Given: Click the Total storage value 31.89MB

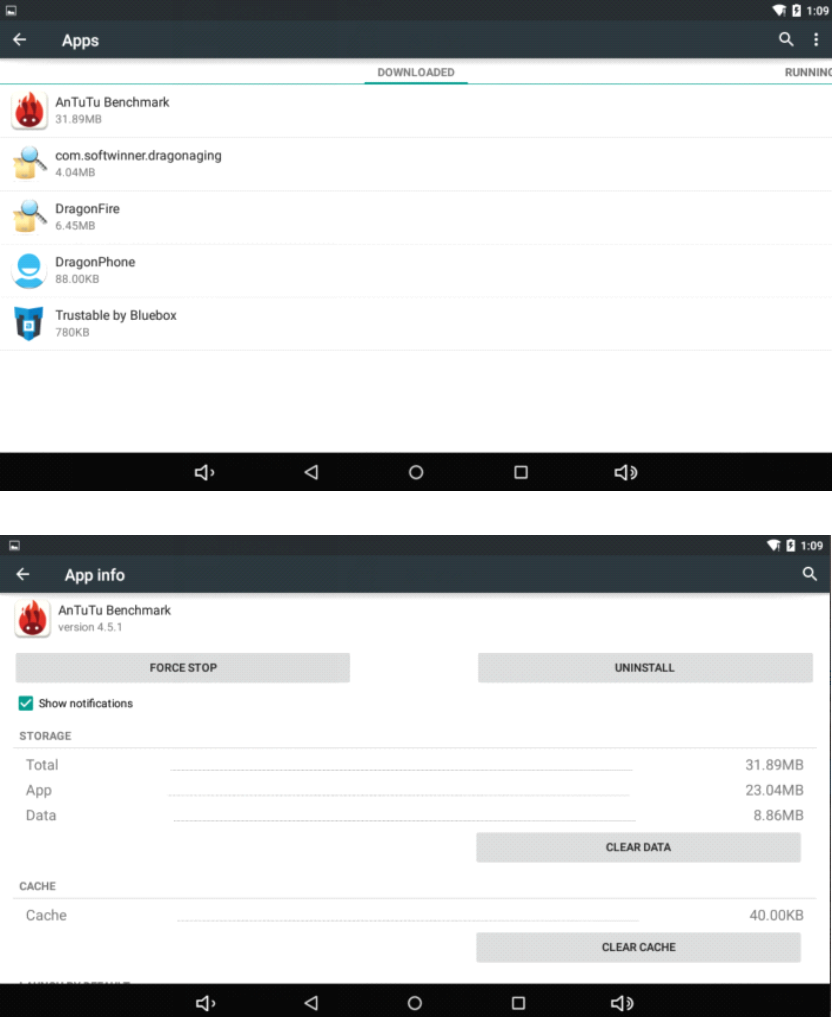Looking at the screenshot, I should click(x=774, y=765).
